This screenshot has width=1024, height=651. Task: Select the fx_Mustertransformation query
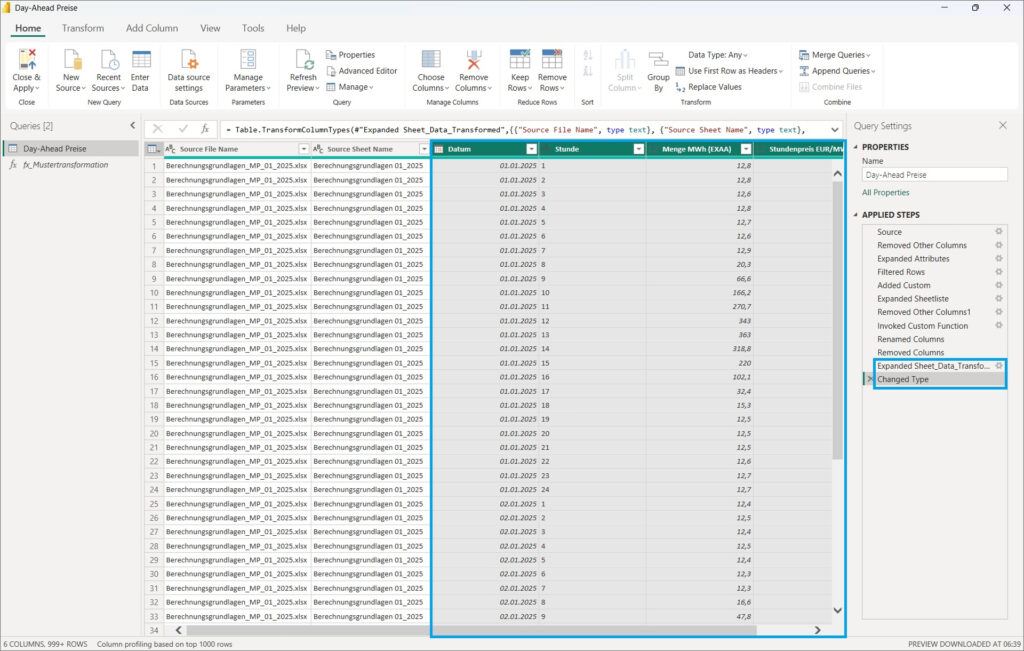click(71, 165)
